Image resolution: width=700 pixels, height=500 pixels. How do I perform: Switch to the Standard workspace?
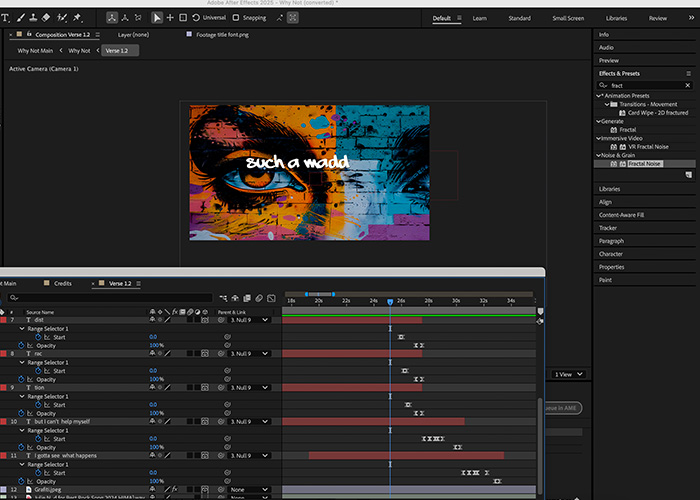[x=520, y=18]
